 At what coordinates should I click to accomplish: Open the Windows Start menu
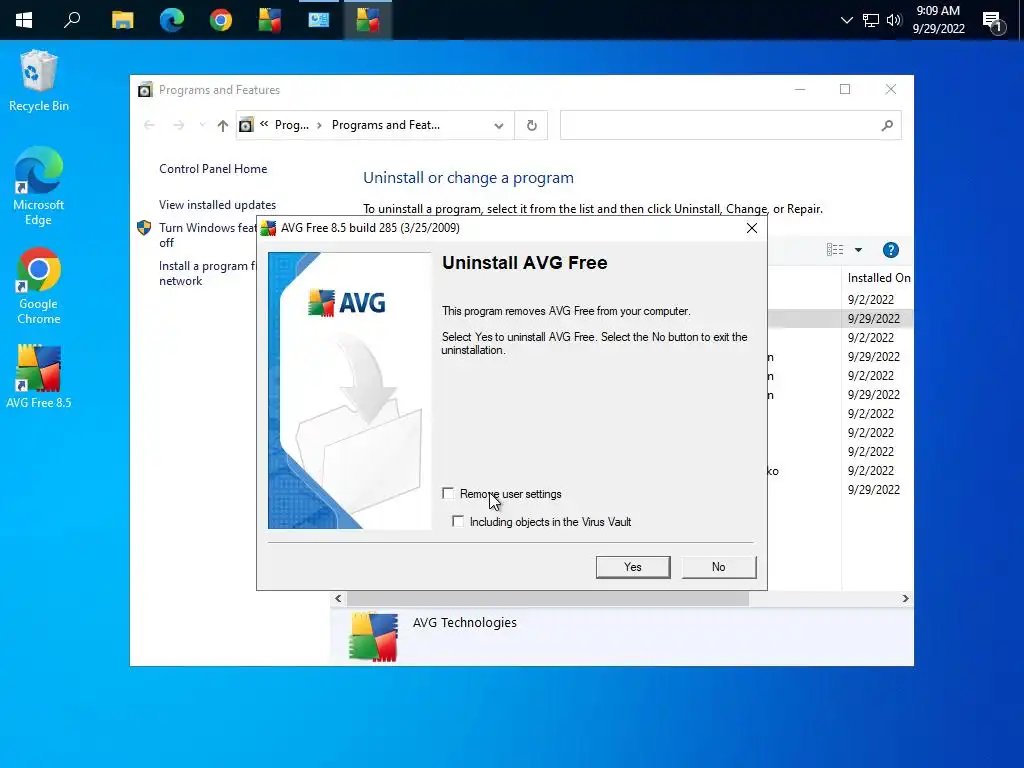click(24, 20)
